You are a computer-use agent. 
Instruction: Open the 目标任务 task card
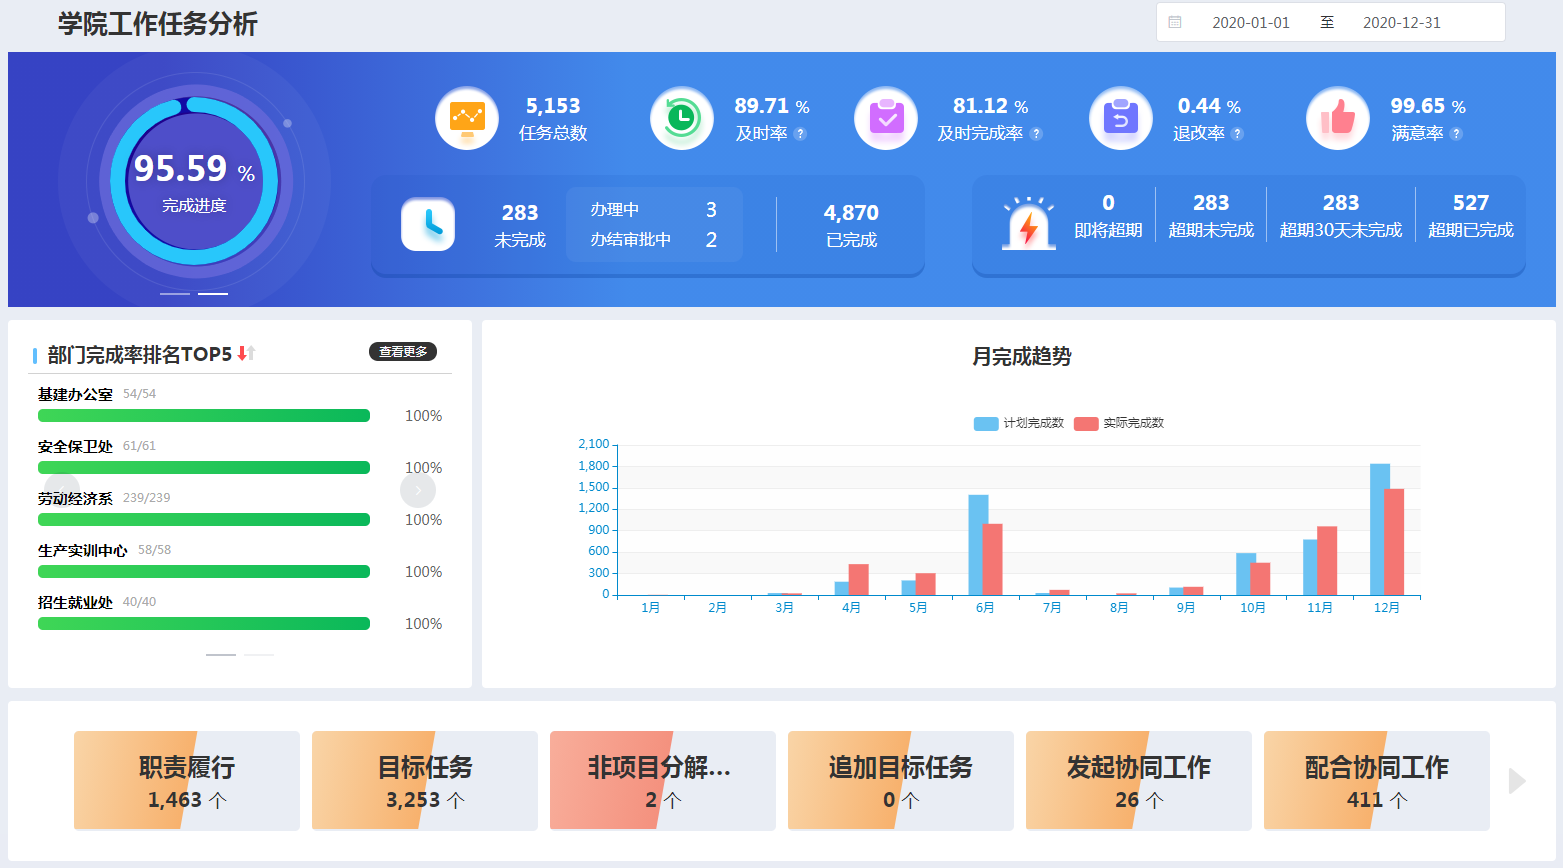[x=425, y=781]
